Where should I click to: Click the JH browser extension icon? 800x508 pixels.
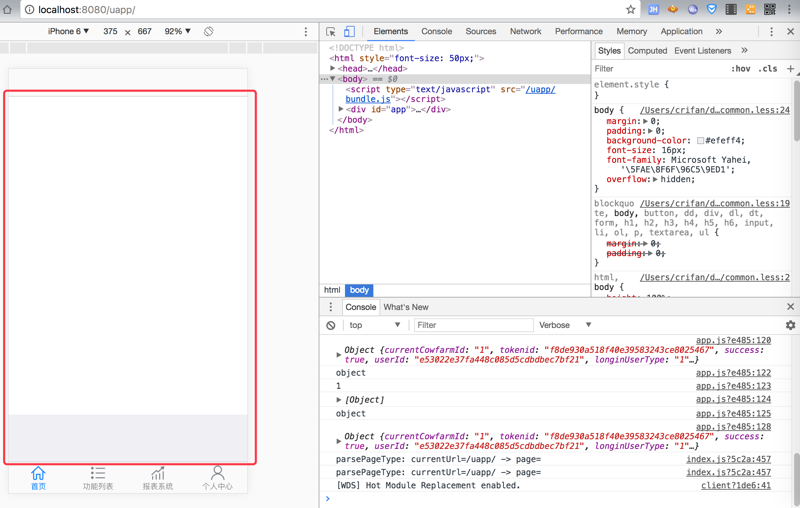(x=653, y=9)
